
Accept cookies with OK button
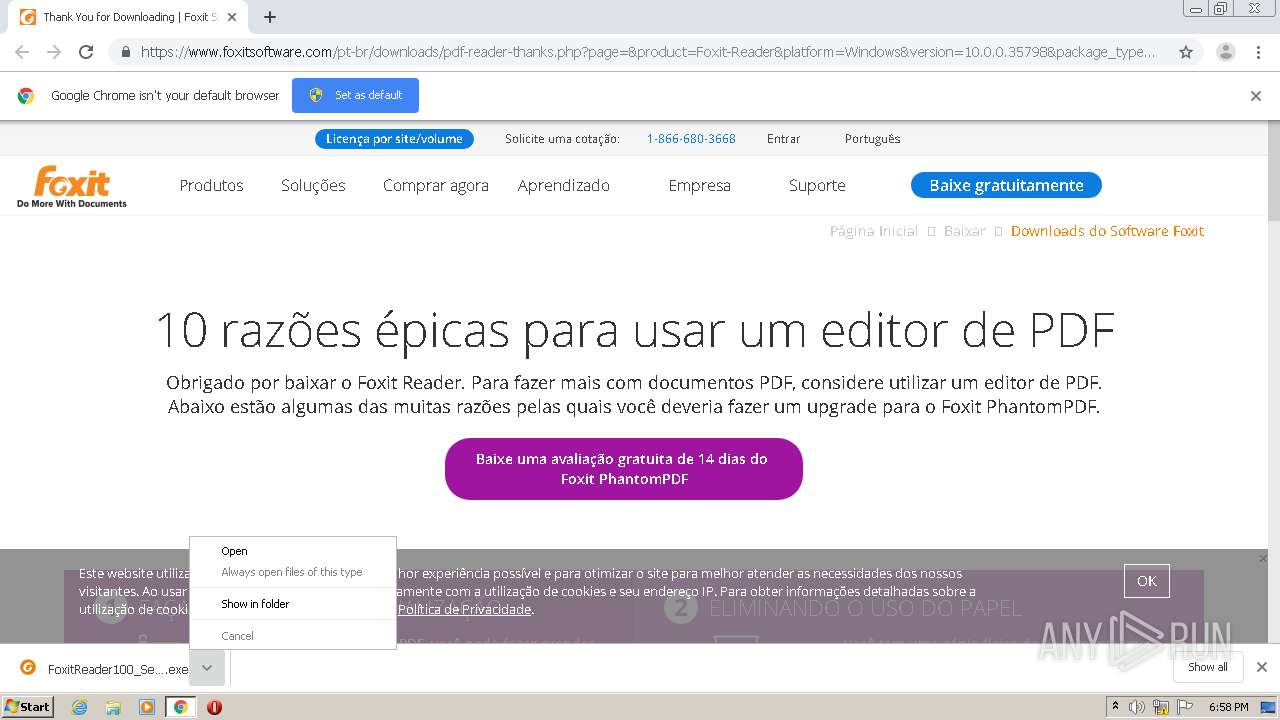1146,581
